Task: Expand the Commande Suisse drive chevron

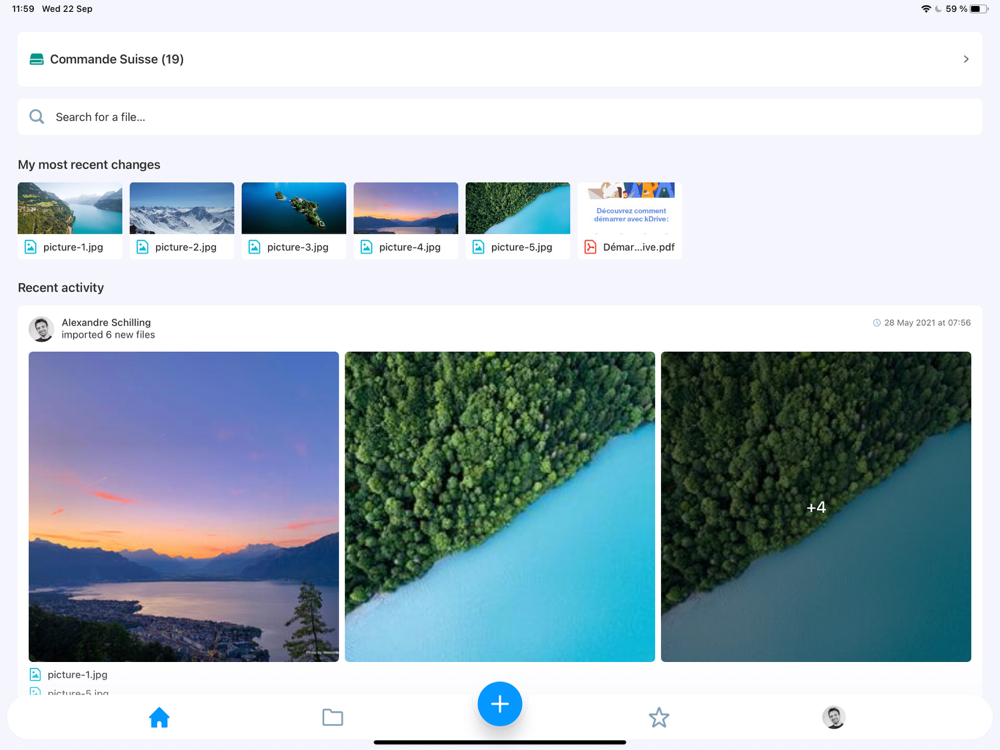Action: pos(966,59)
